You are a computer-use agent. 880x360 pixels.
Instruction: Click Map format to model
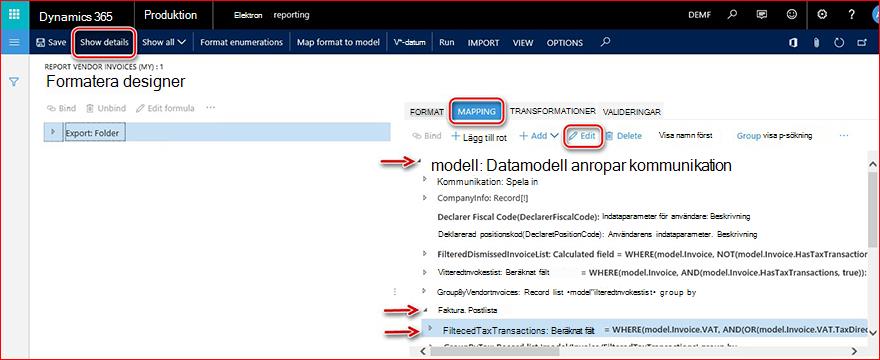tap(338, 42)
